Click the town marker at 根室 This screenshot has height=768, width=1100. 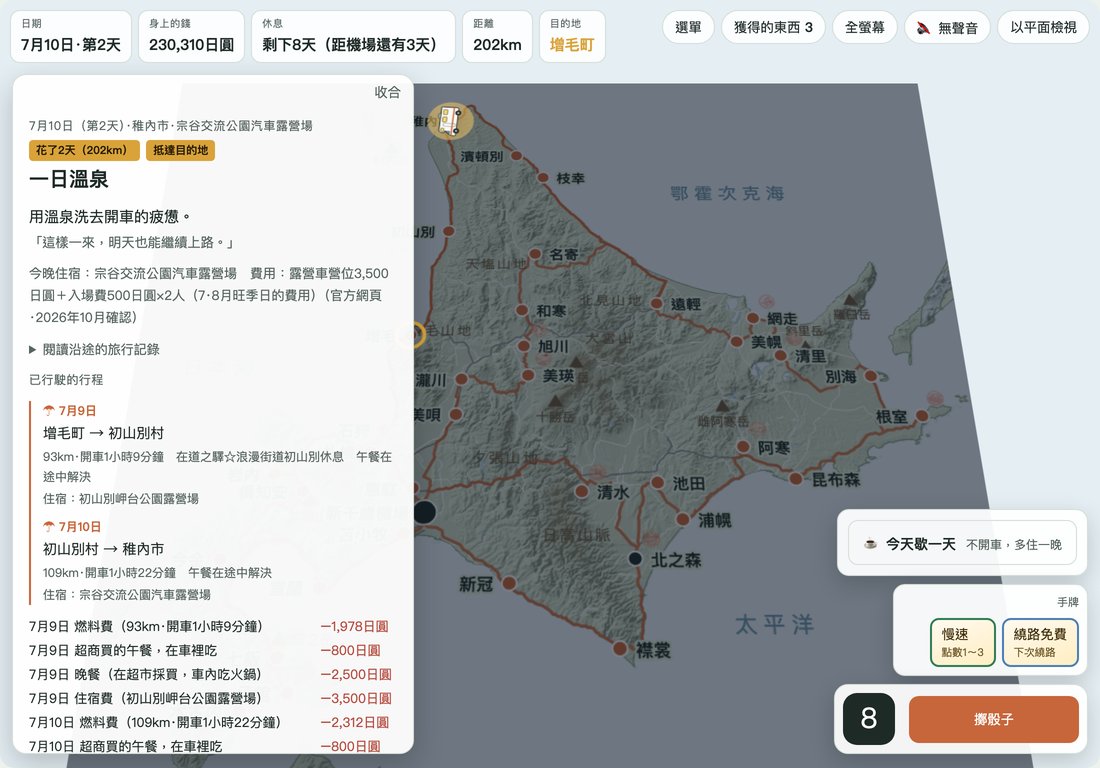(x=922, y=415)
